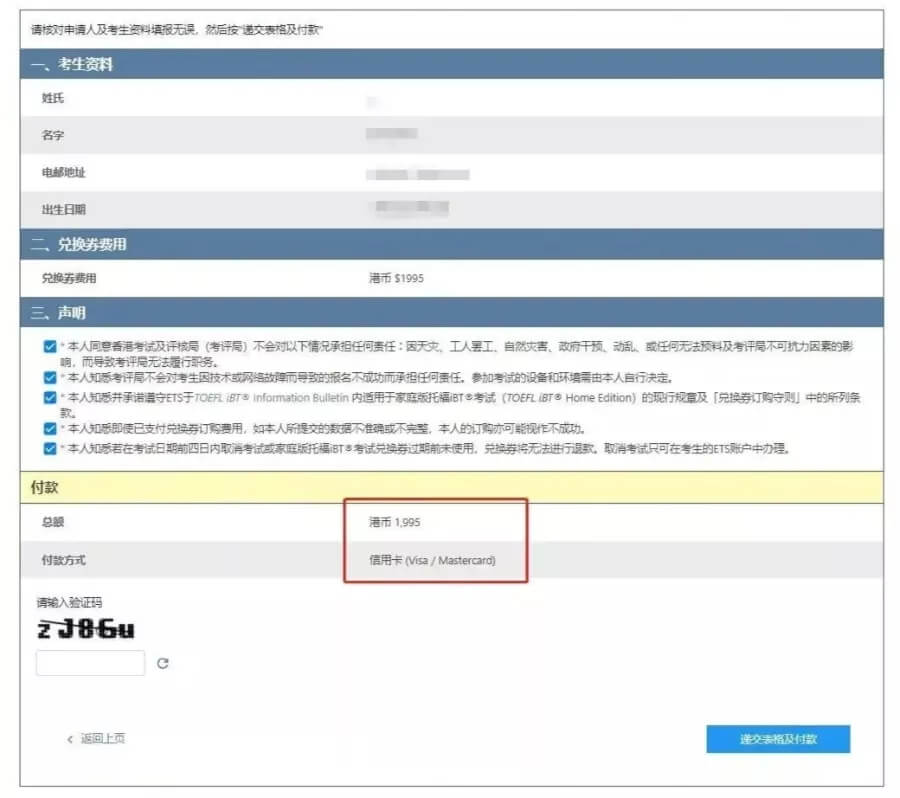900x798 pixels.
Task: Click the 兑换券费用 row label
Action: coord(69,278)
